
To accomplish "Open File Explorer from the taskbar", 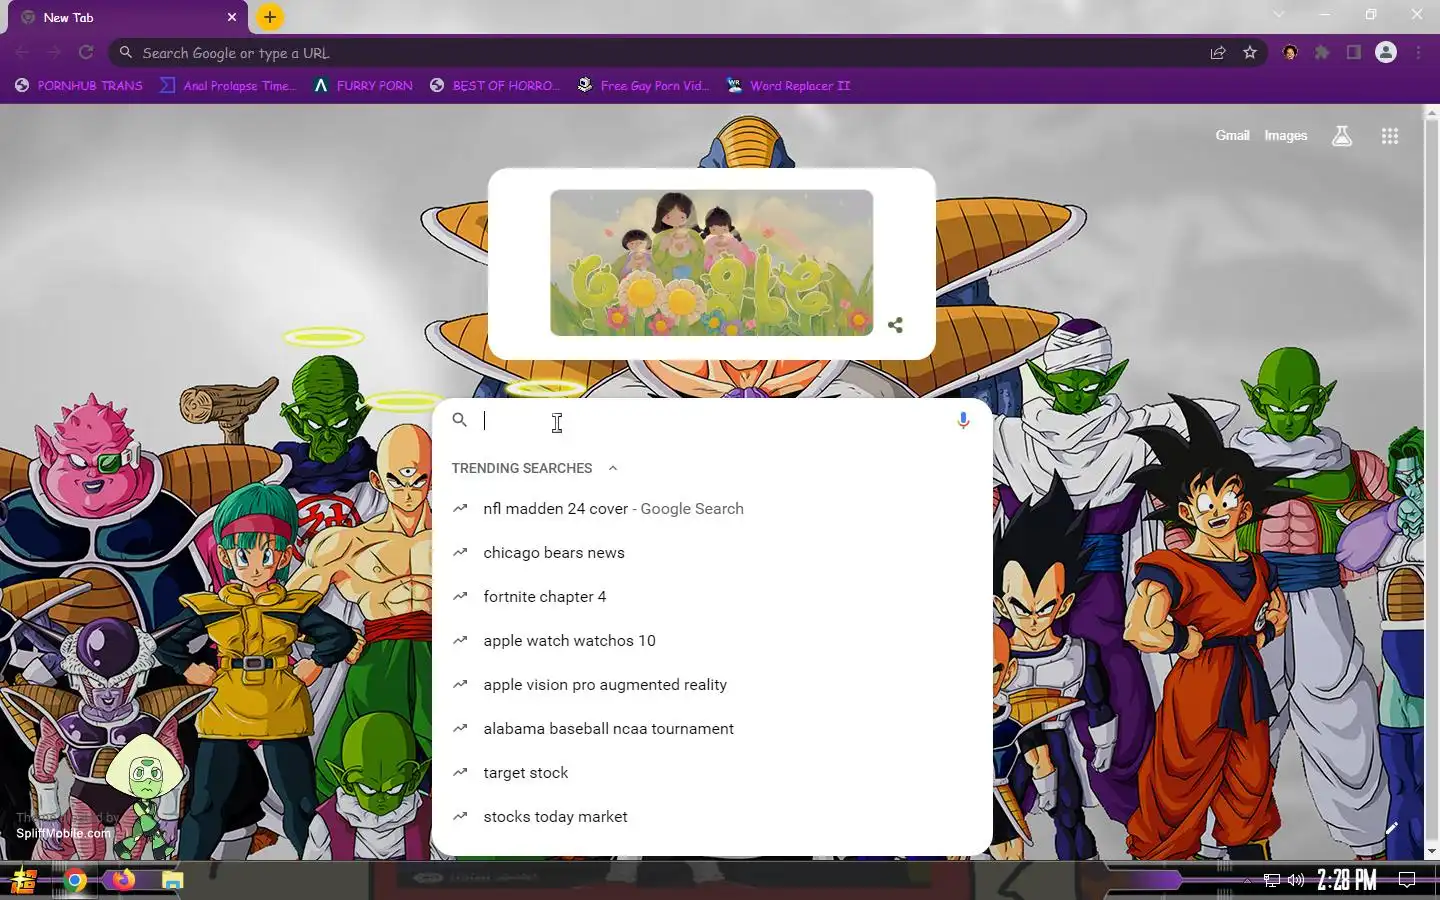I will [173, 881].
